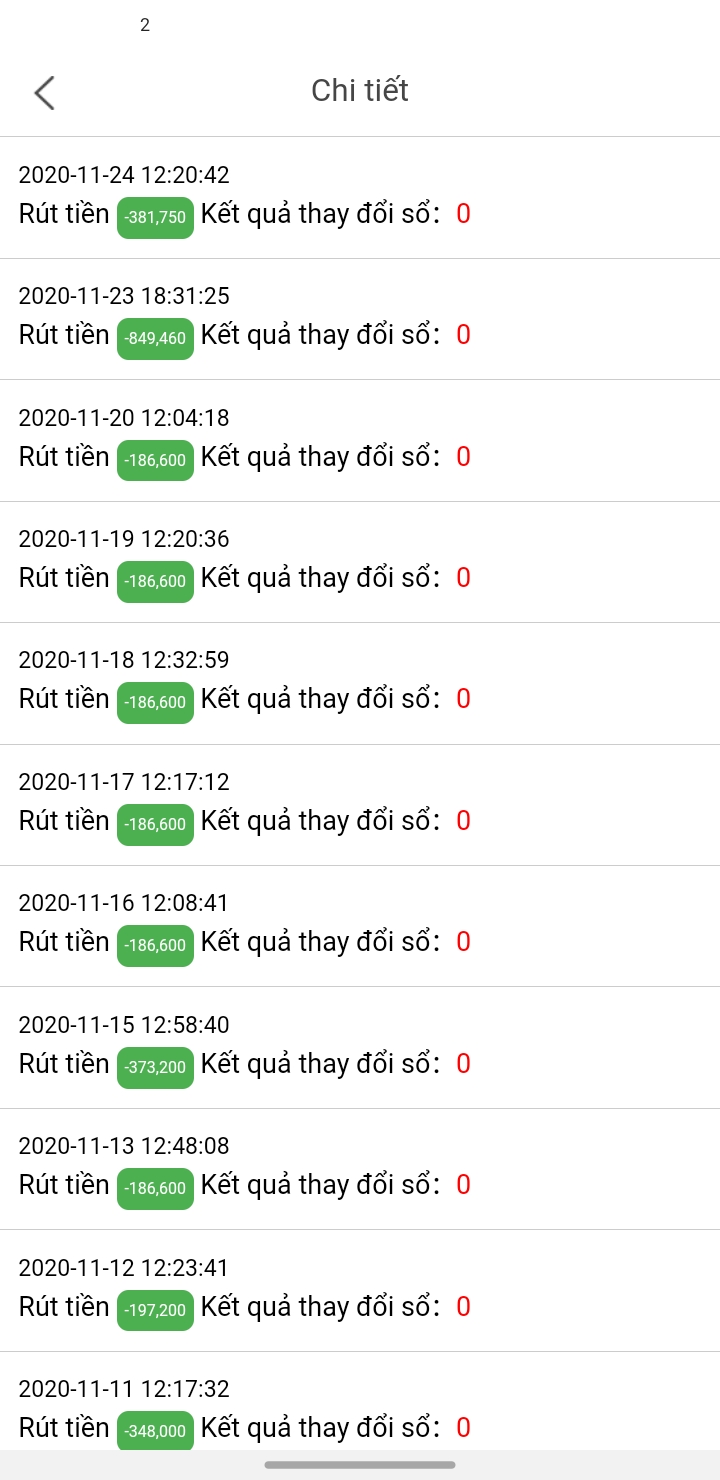Screen dimensions: 720x1480
Task: Tap the 2020-11-11 12:17:32 timestamp
Action: tap(124, 1389)
